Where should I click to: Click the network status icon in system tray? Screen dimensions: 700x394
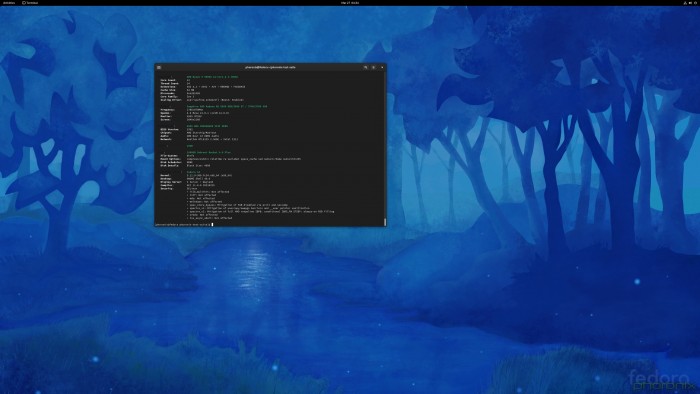click(x=685, y=3)
